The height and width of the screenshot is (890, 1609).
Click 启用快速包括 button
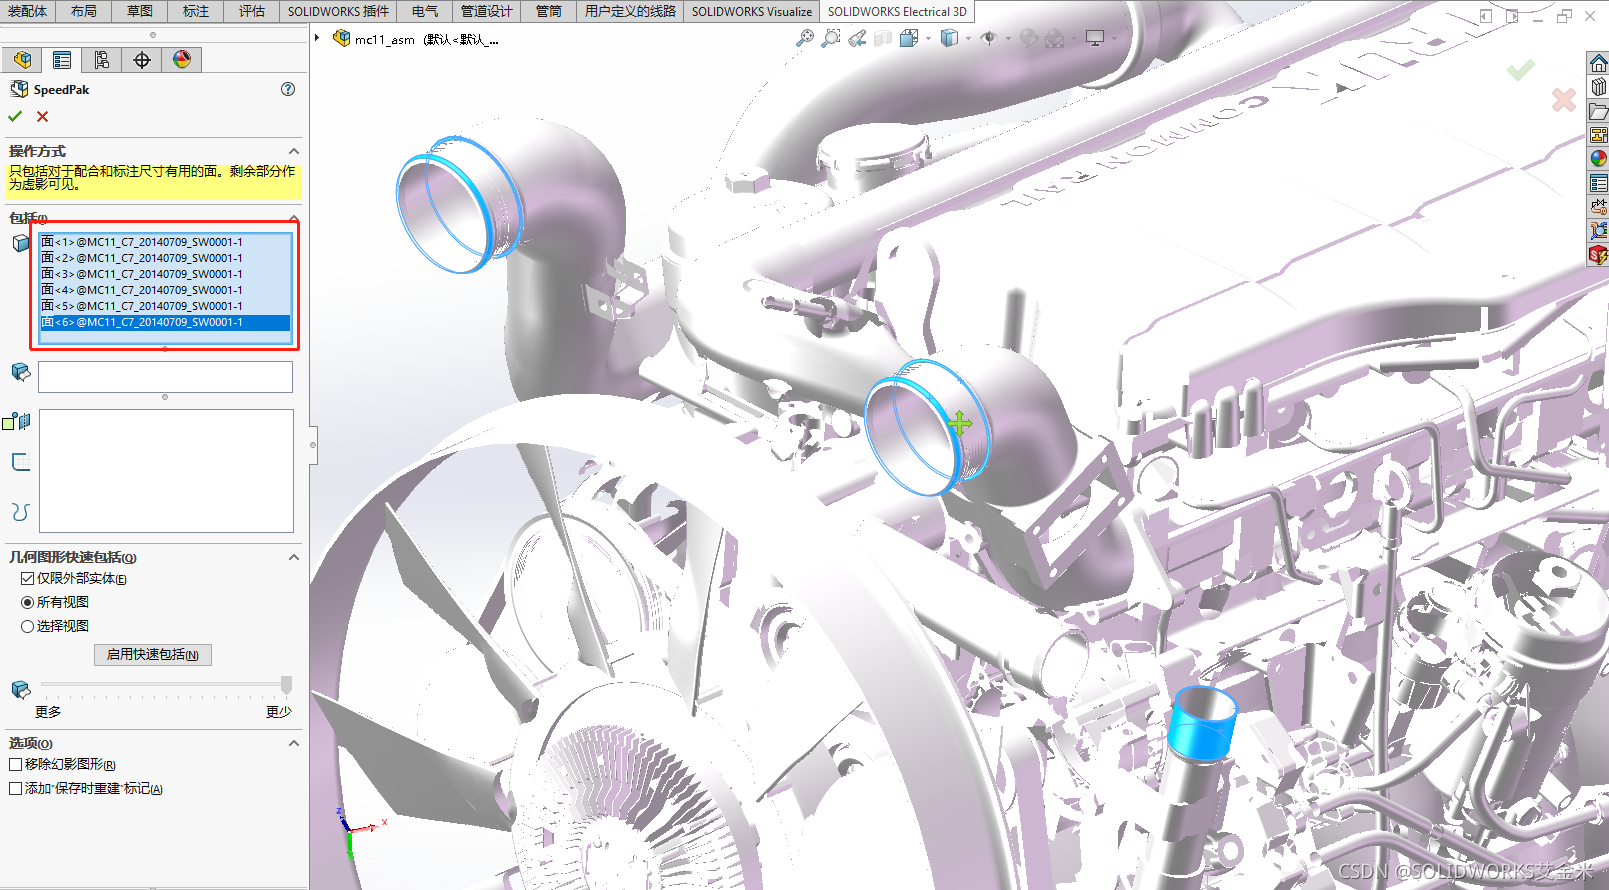(x=153, y=654)
